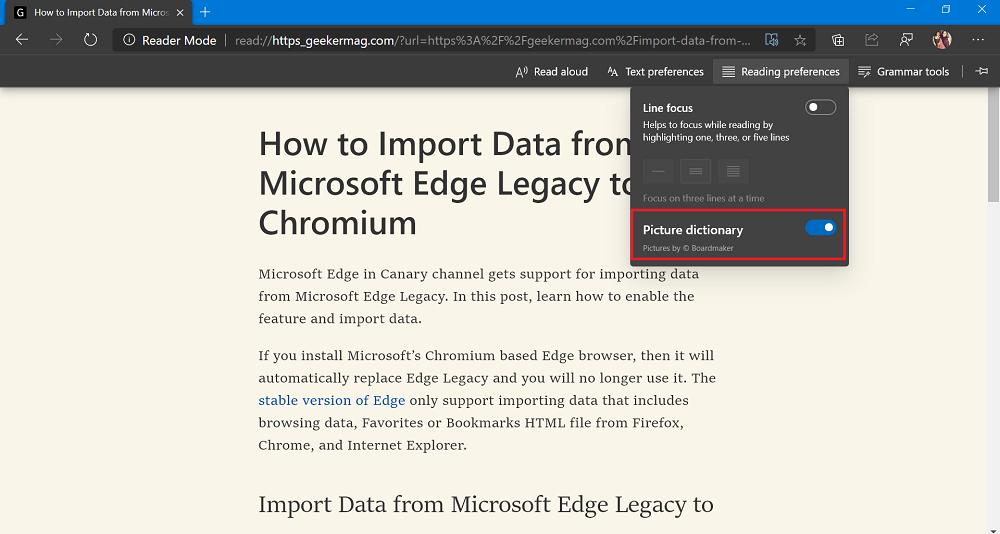The width and height of the screenshot is (1000, 534).
Task: Click the Share icon in toolbar
Action: tap(872, 40)
